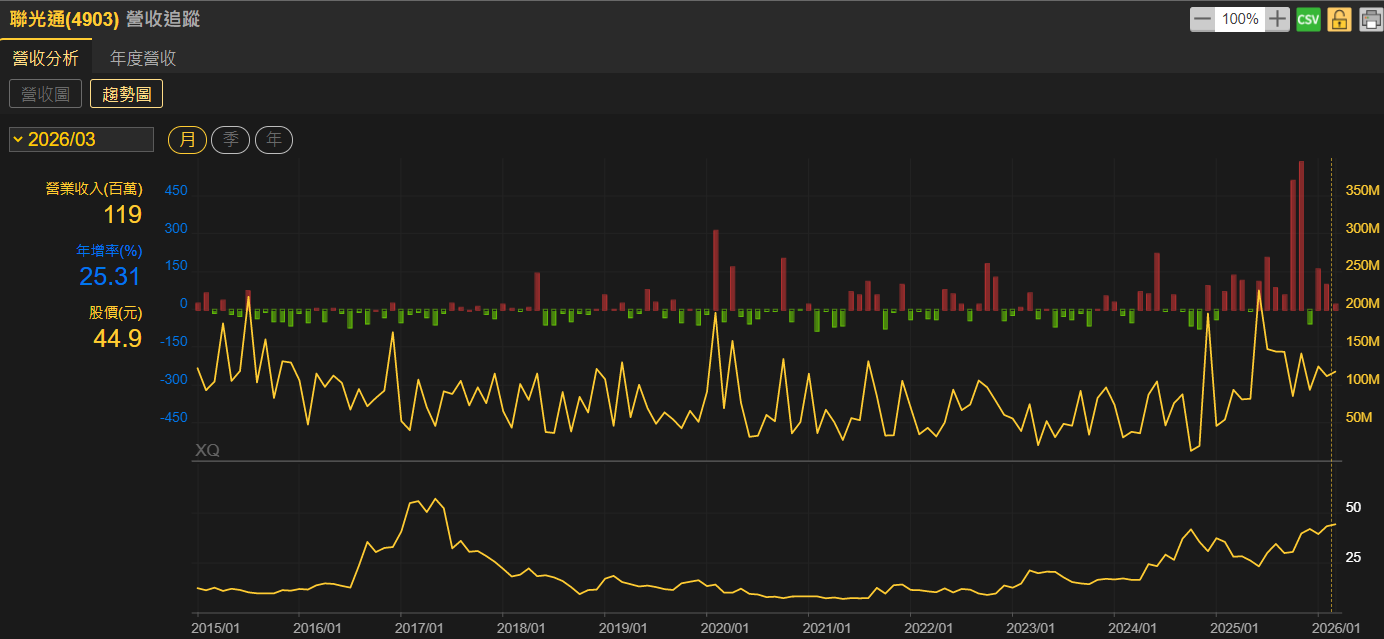Open the 營收分析 tab

[x=45, y=58]
